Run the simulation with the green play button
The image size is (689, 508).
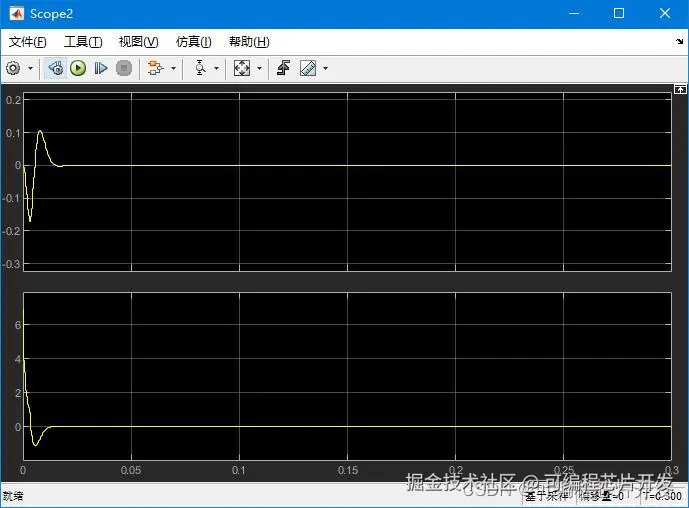point(78,68)
